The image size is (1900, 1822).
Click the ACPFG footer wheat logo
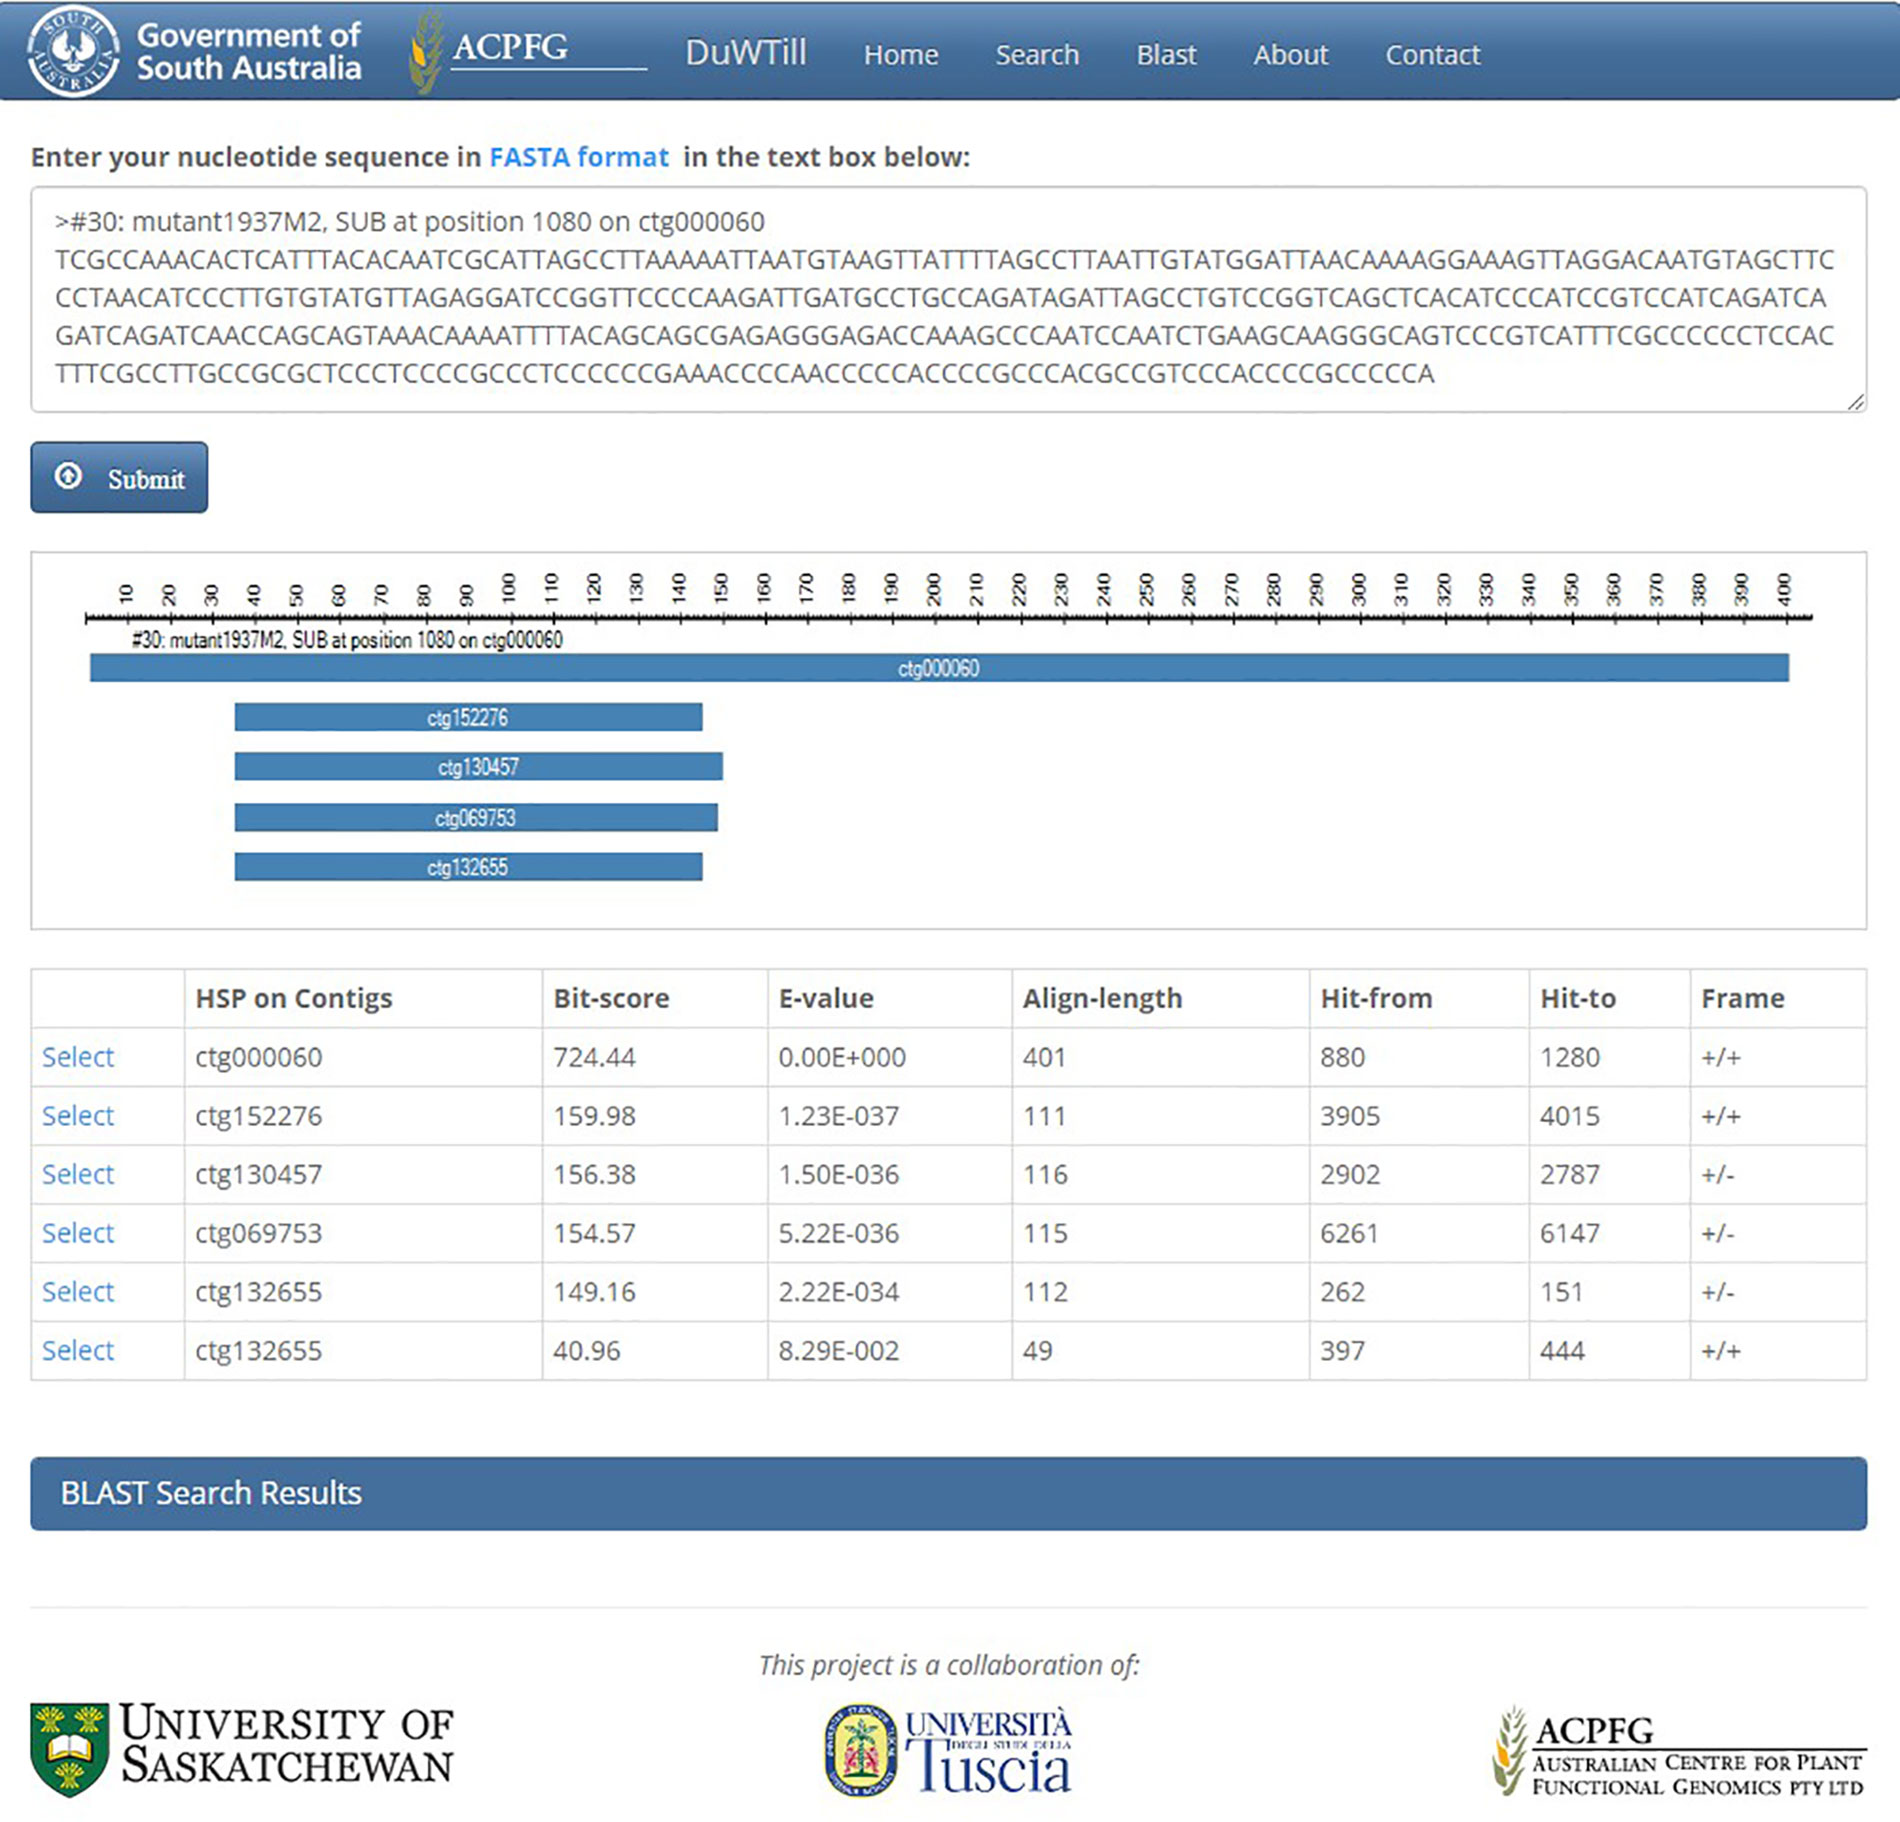tap(1511, 1750)
